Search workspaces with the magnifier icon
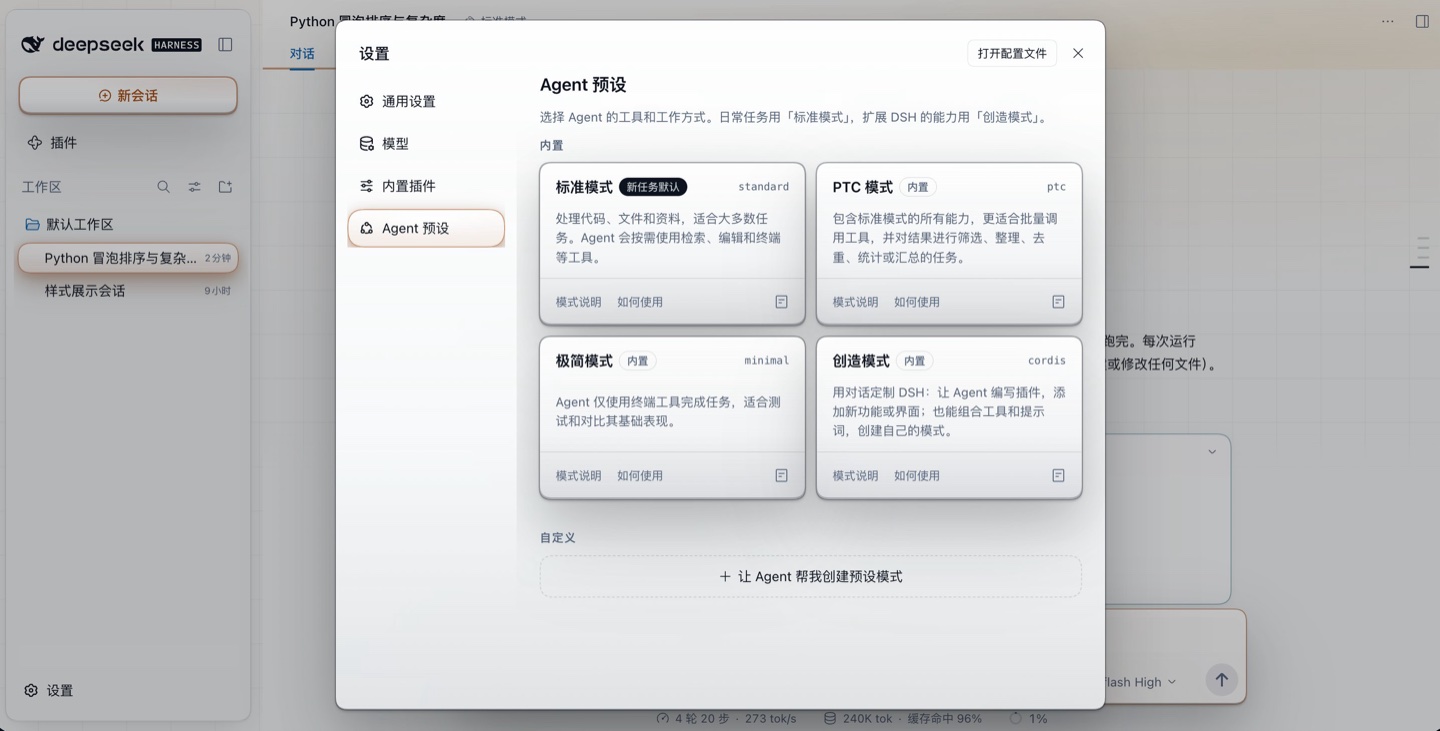The width and height of the screenshot is (1440, 731). (164, 187)
